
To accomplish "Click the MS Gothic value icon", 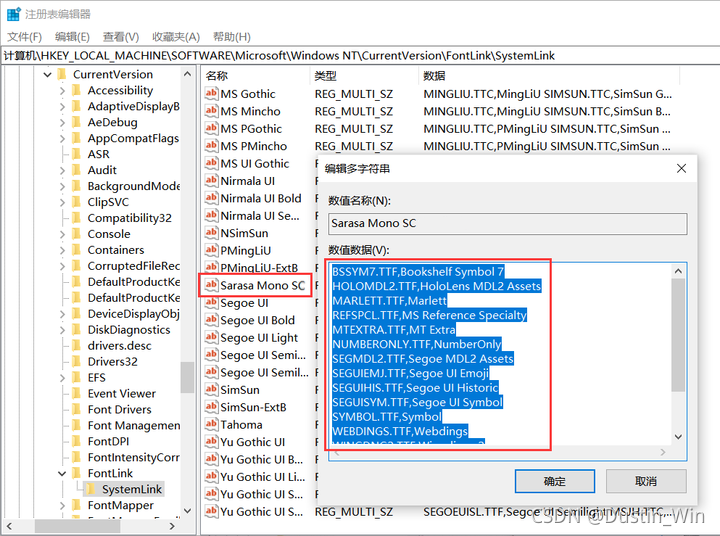I will click(x=211, y=93).
